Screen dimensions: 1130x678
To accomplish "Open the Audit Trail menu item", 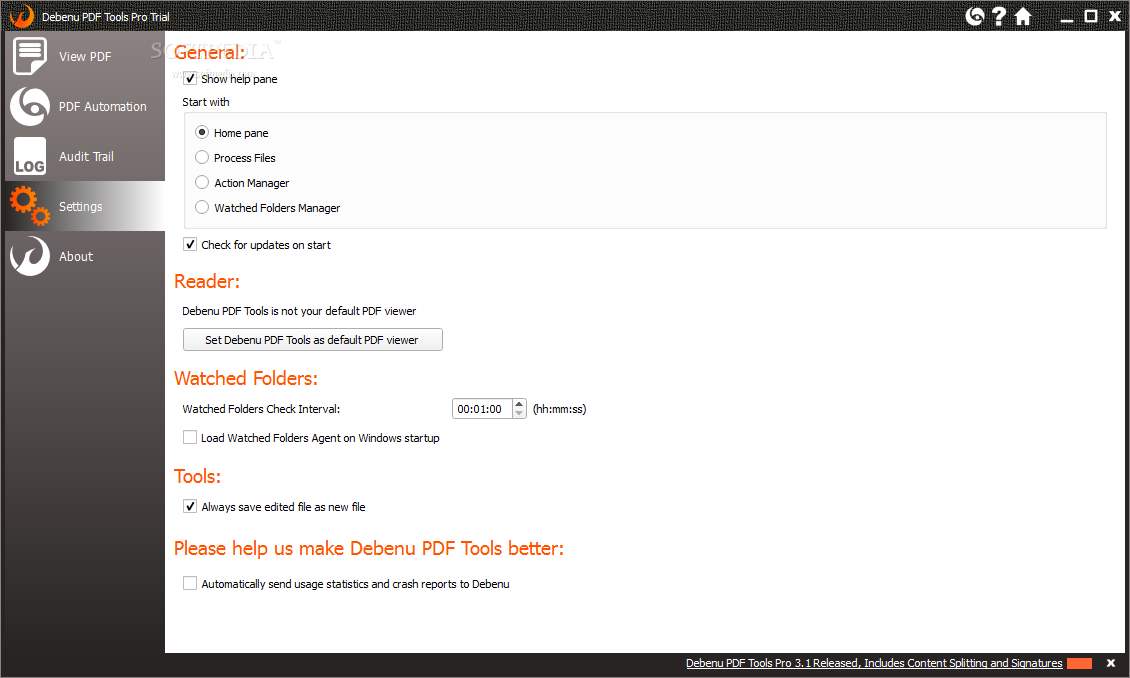I will [85, 156].
